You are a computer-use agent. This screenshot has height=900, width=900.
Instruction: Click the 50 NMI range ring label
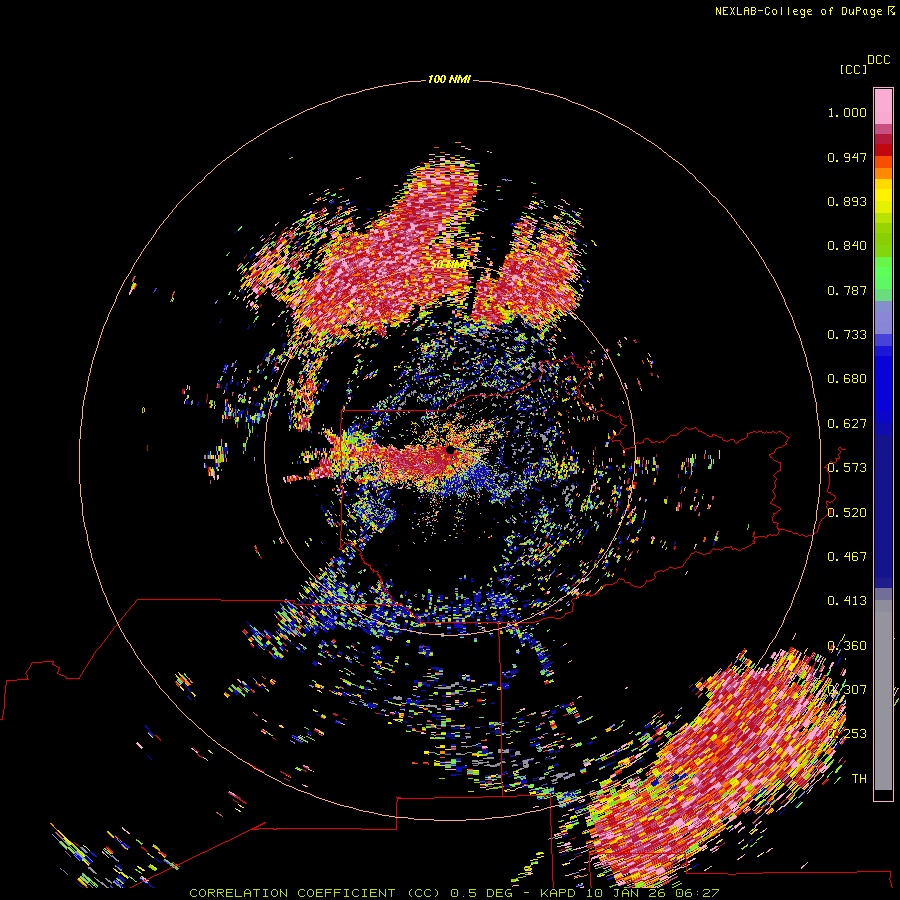(x=449, y=265)
